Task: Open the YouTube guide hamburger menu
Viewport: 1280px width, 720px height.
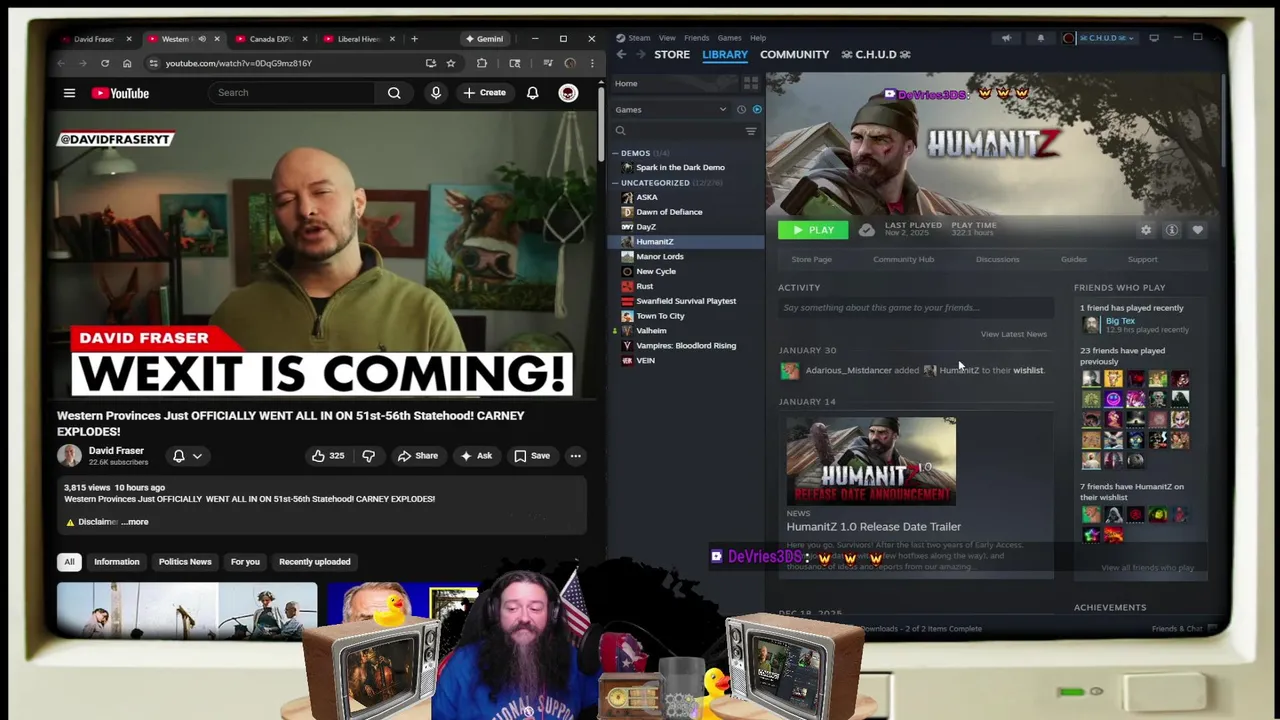Action: pyautogui.click(x=69, y=93)
